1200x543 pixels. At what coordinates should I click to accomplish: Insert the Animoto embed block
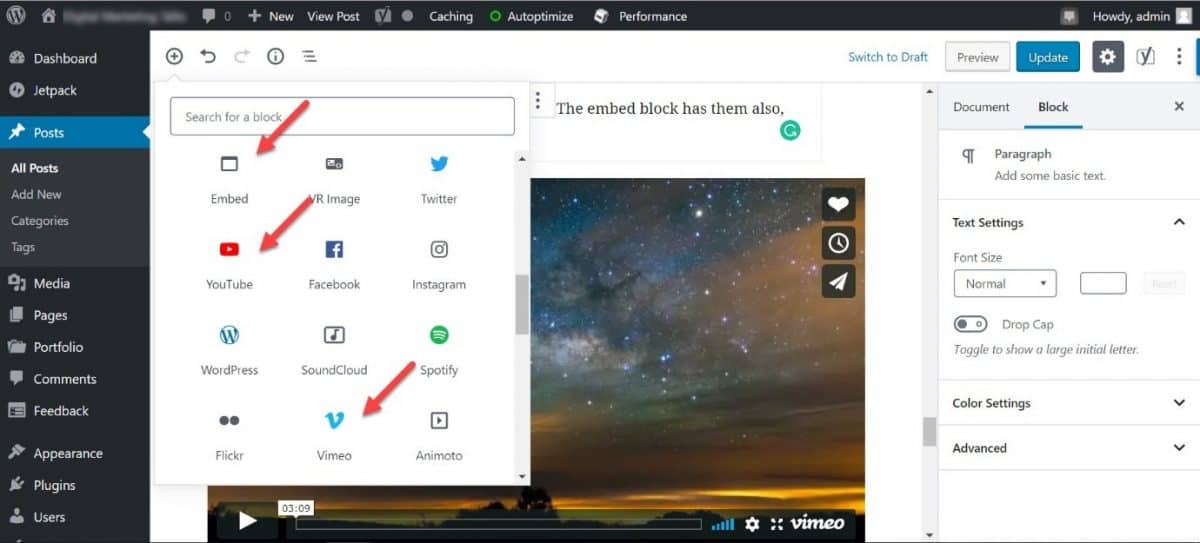coord(439,435)
